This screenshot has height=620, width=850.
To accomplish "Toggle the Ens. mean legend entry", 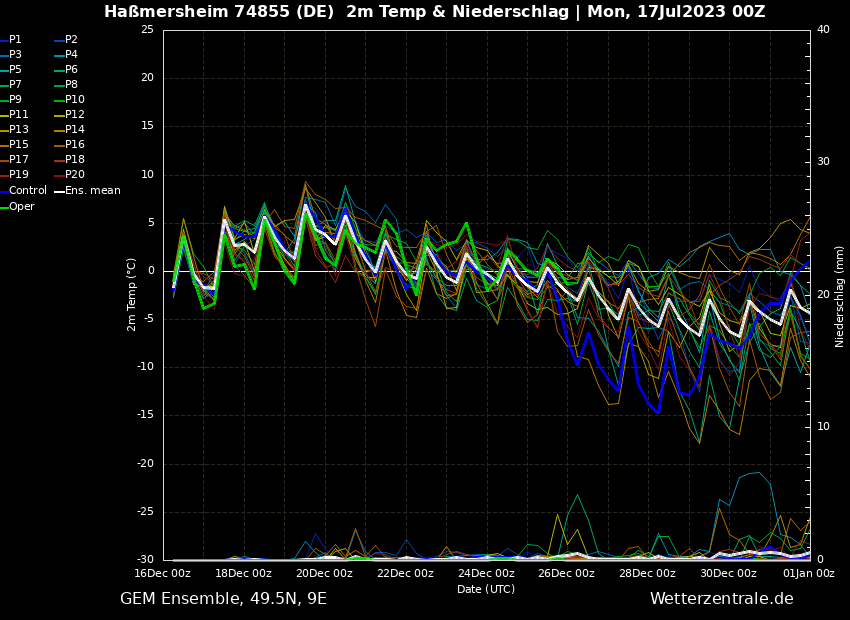I will [92, 190].
